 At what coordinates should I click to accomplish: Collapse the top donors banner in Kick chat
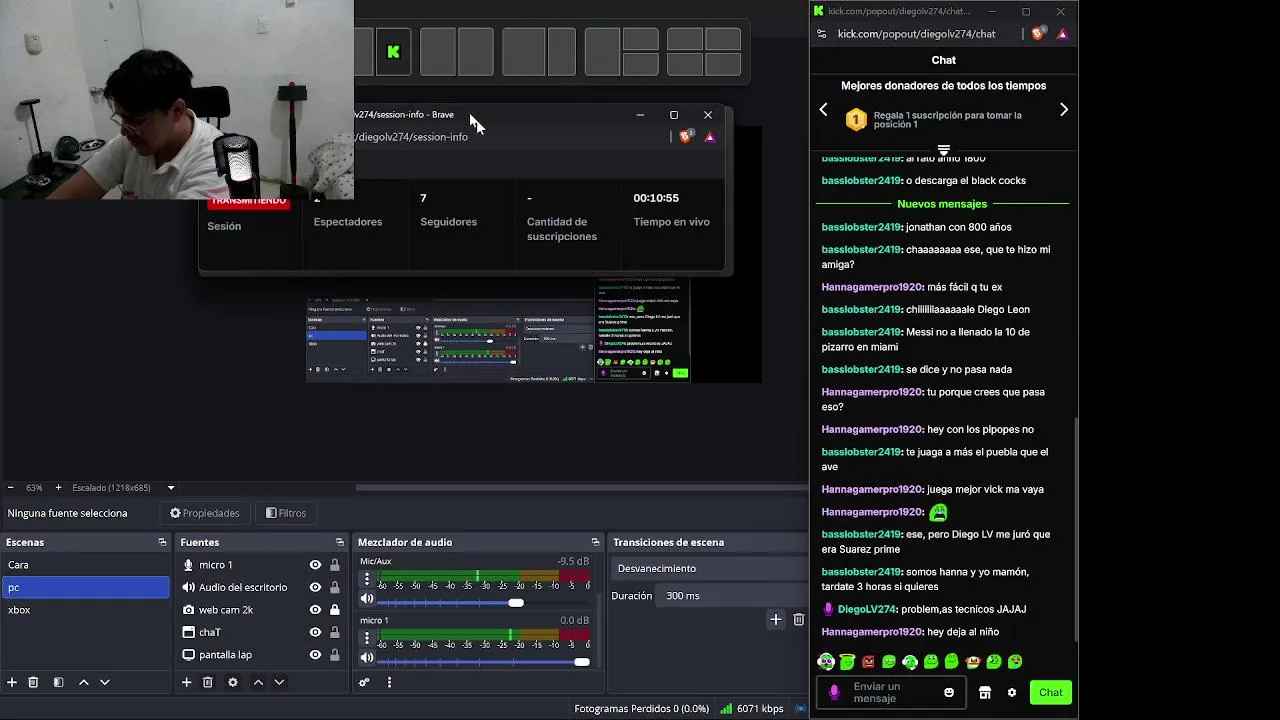click(943, 150)
